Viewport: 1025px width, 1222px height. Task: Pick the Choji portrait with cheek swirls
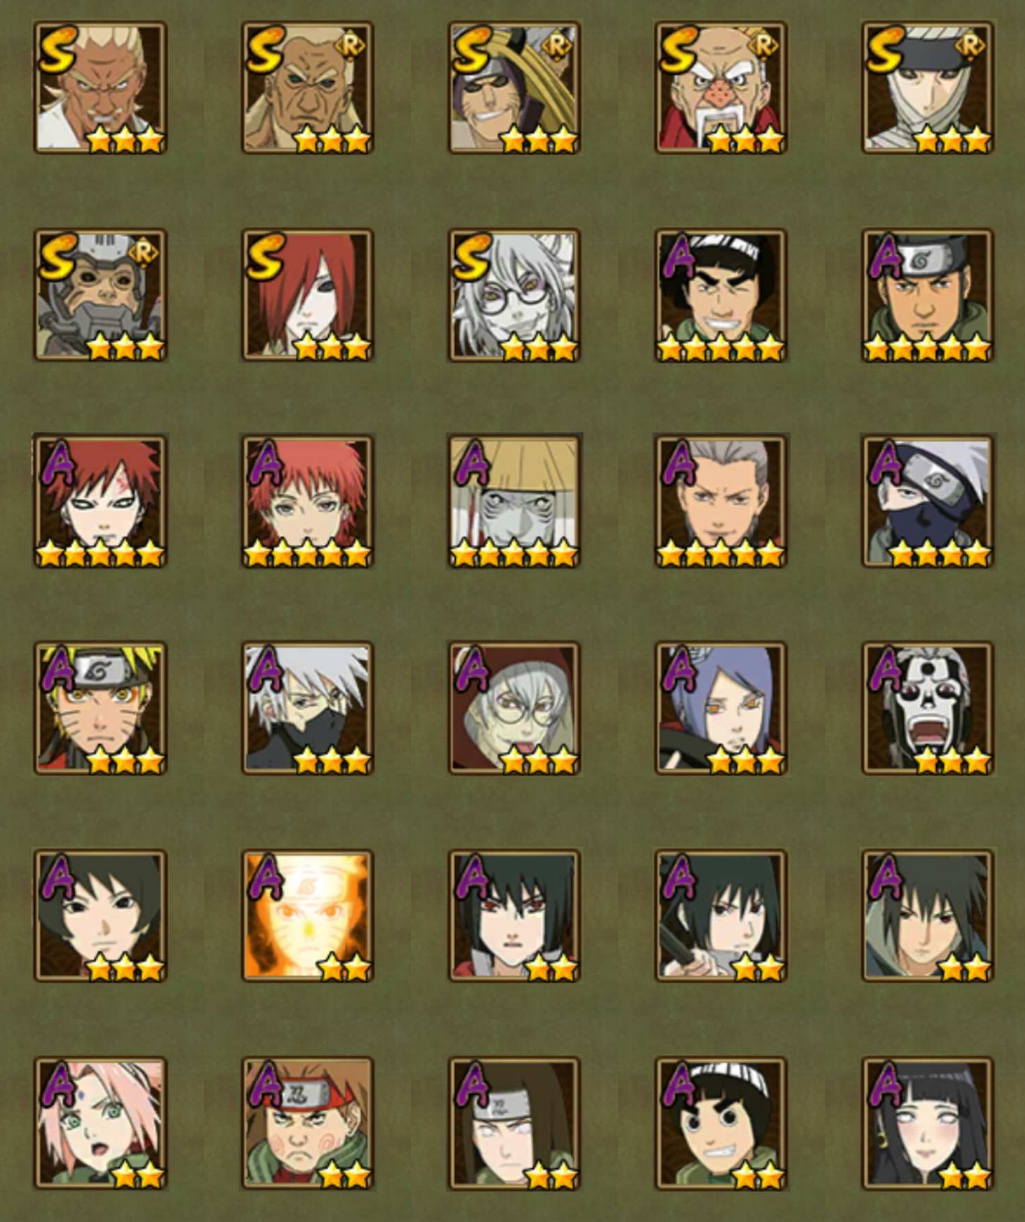pyautogui.click(x=307, y=1123)
